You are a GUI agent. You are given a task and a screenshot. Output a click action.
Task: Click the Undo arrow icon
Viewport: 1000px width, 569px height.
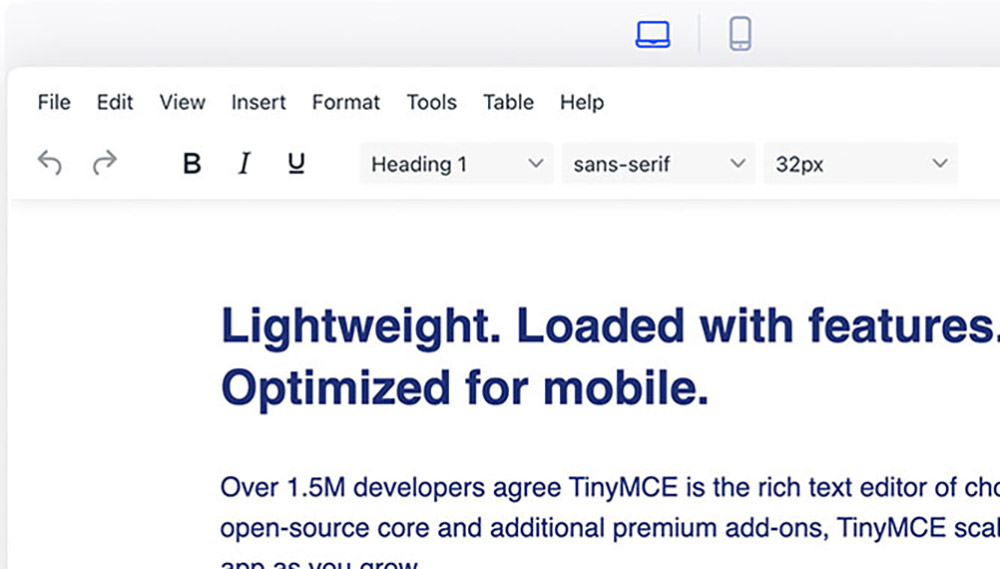49,163
